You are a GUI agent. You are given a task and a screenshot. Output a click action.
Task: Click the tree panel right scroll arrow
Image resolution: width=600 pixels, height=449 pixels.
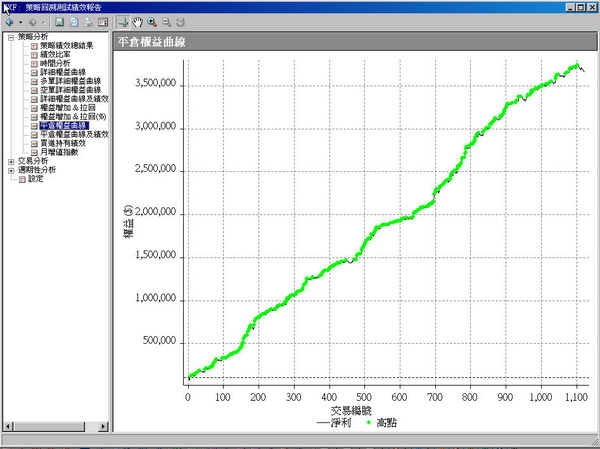click(x=103, y=426)
